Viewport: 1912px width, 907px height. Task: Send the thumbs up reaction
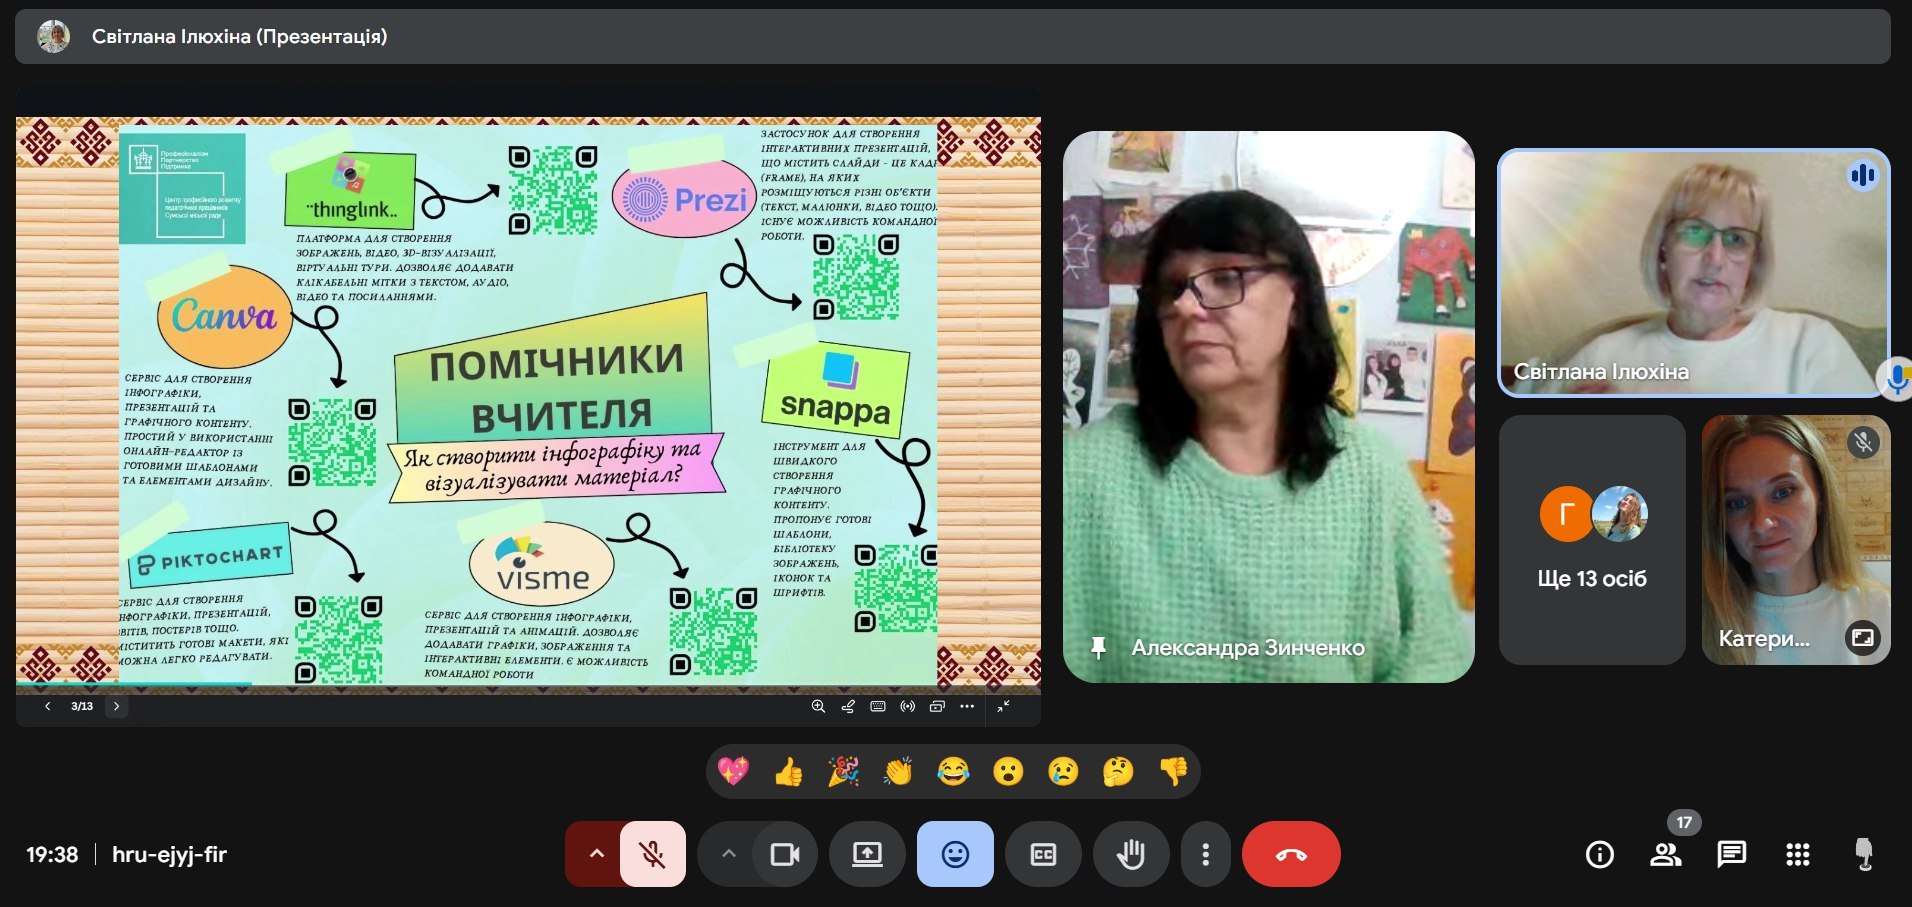point(788,772)
